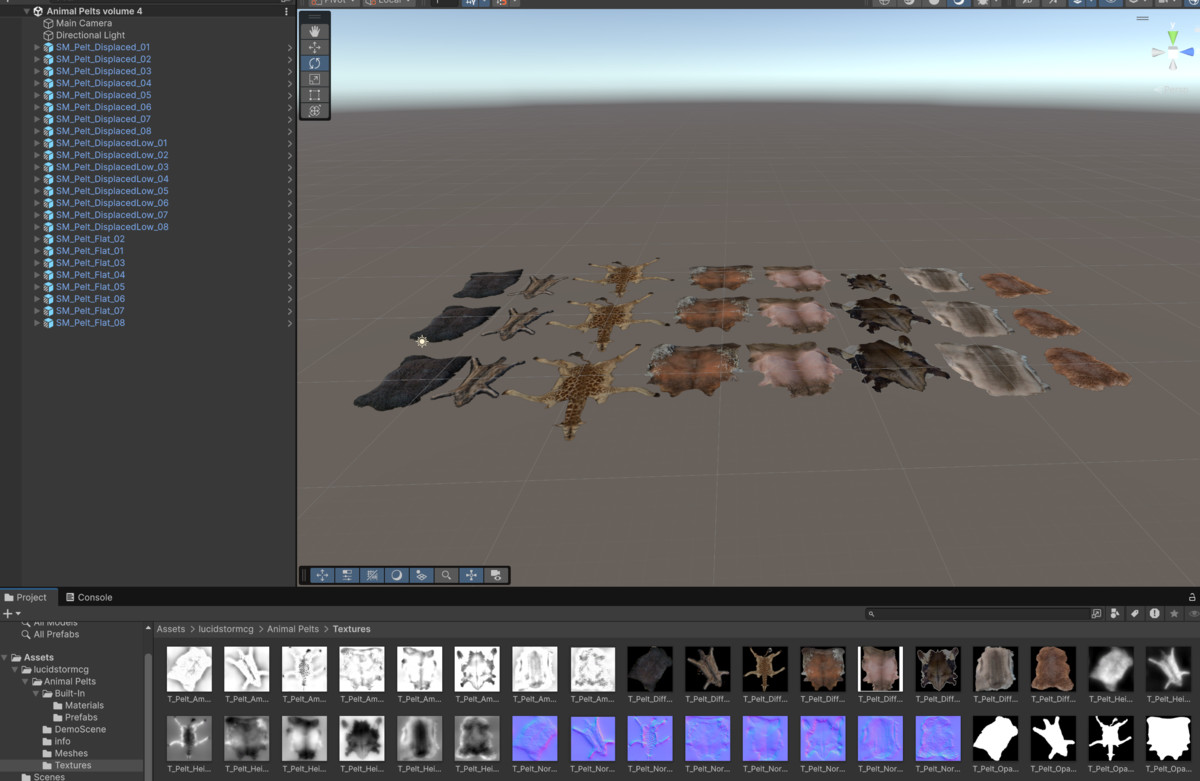Screen dimensions: 1200x781
Task: Click the Textures folder icon in project tree
Action: click(47, 765)
